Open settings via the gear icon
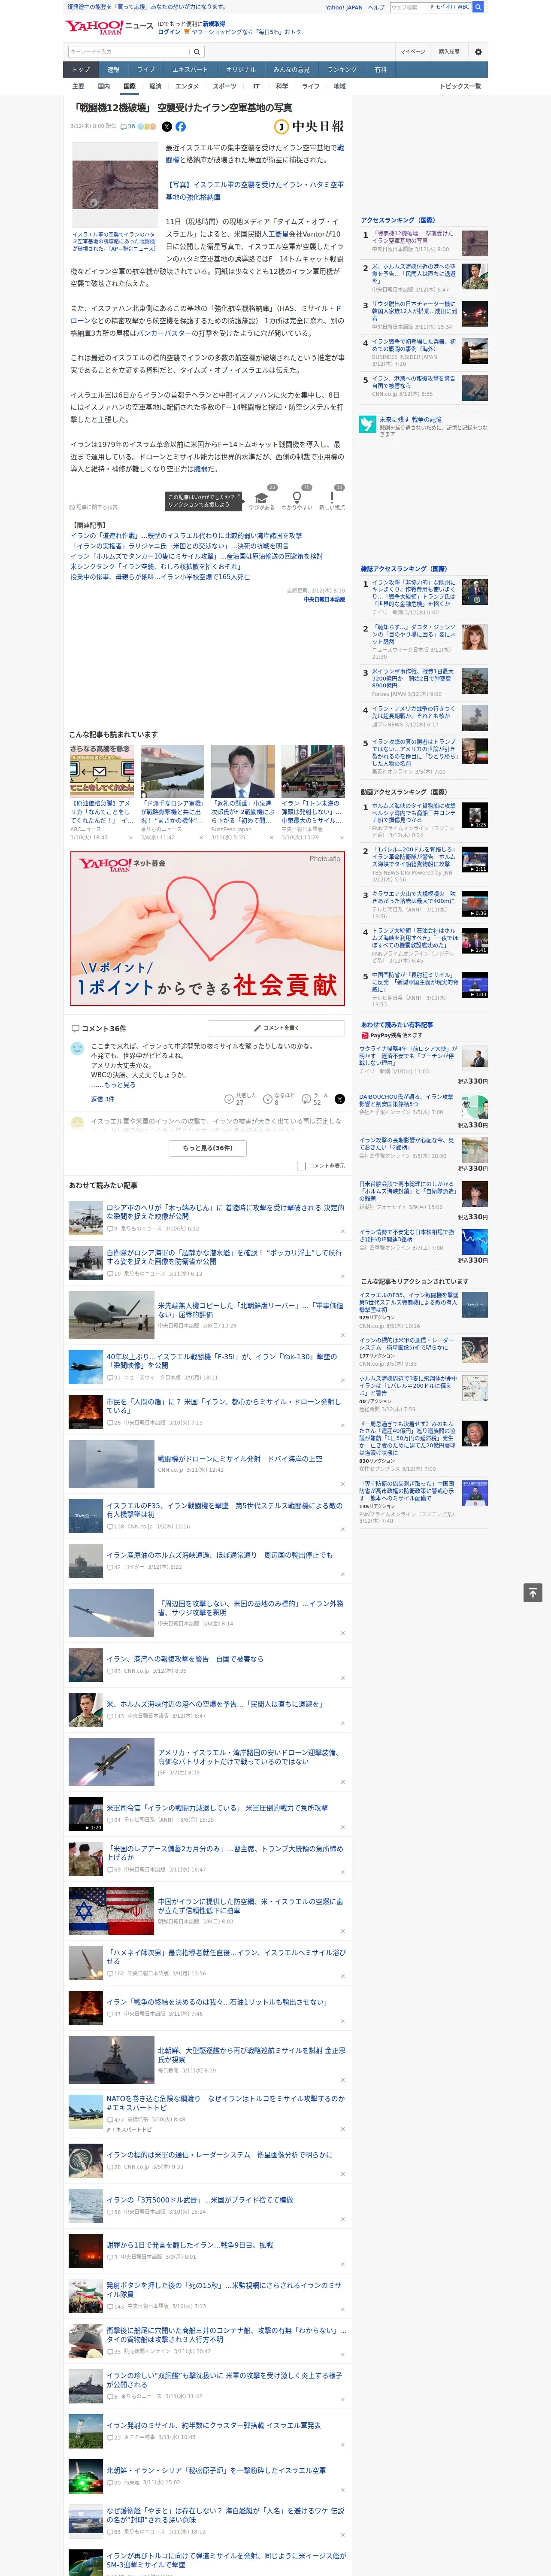The width and height of the screenshot is (551, 2576). click(478, 52)
